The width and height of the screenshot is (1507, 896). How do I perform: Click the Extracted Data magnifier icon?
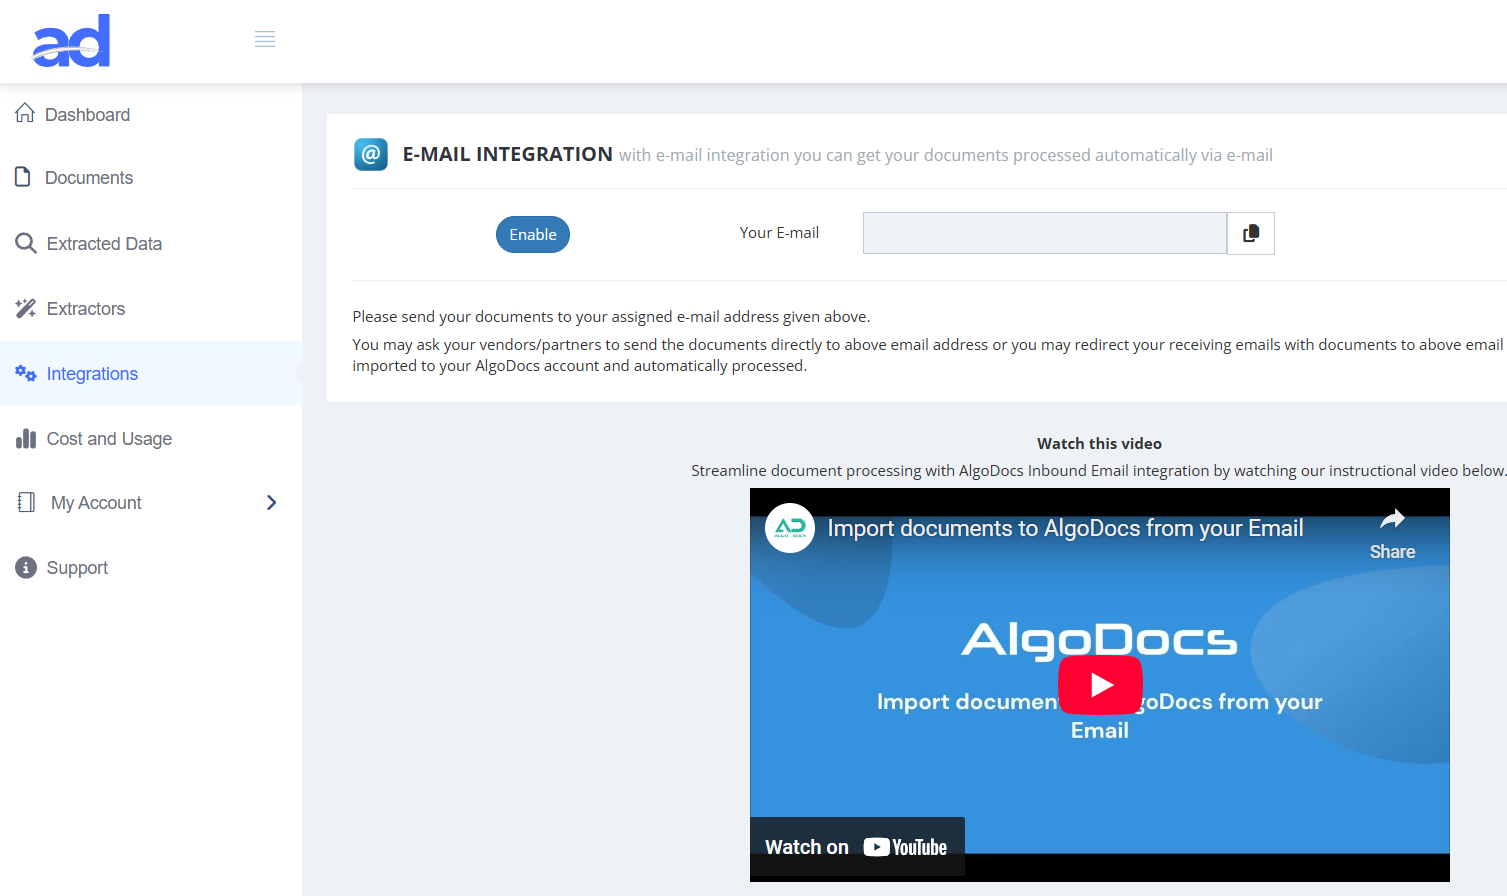click(x=24, y=243)
